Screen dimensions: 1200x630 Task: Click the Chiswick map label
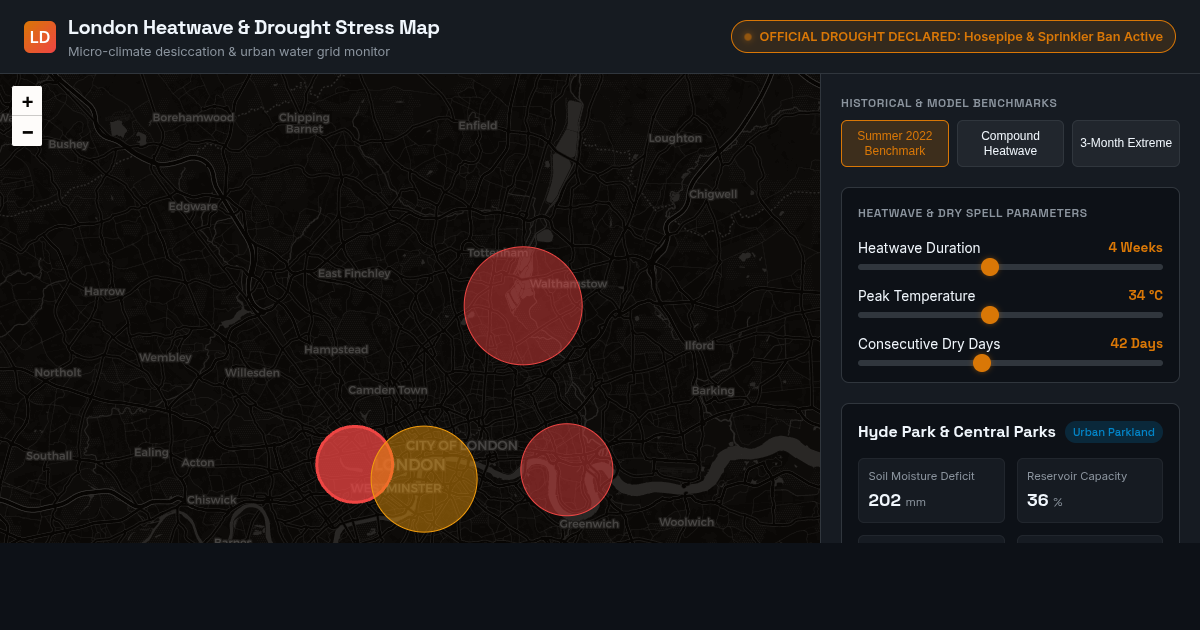tap(212, 499)
